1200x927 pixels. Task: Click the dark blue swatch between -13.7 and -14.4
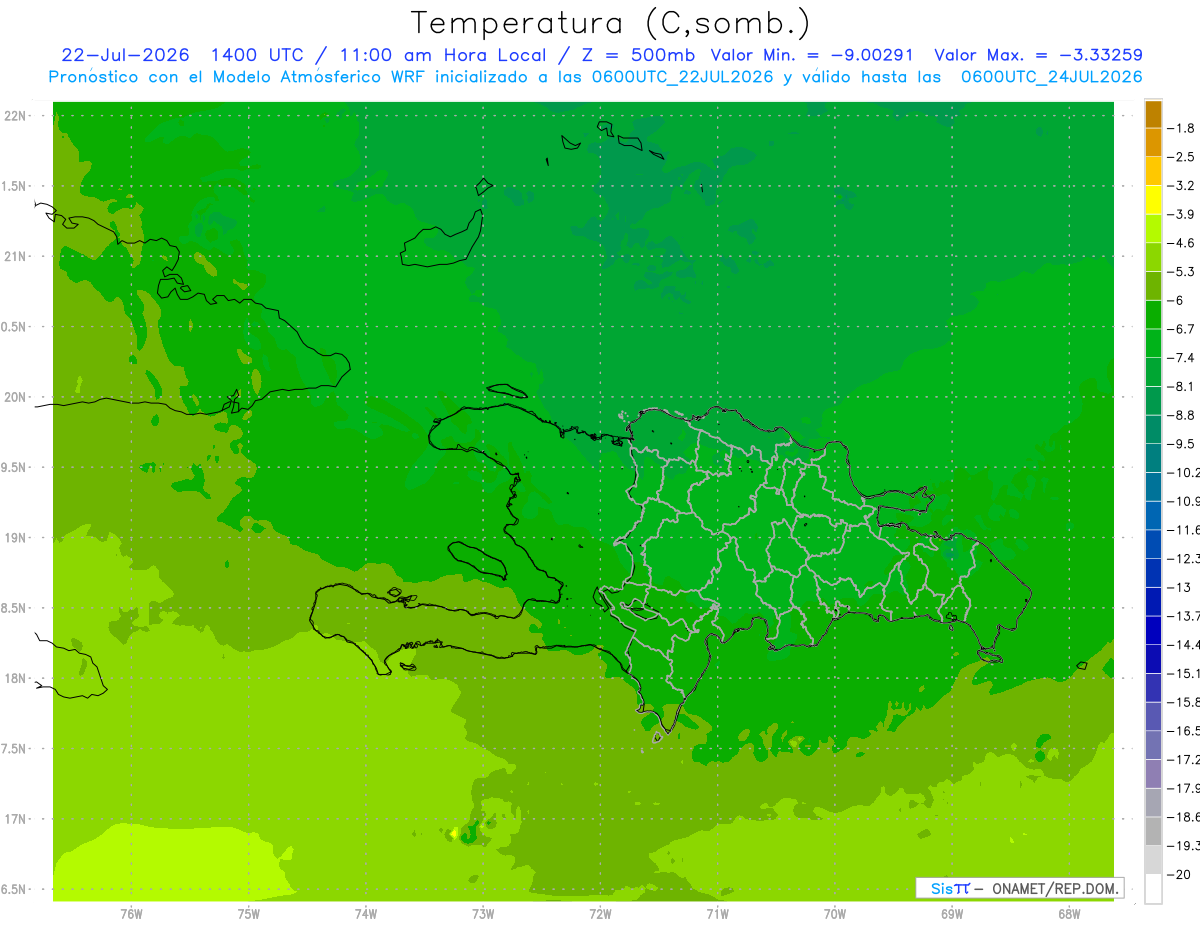point(1153,630)
